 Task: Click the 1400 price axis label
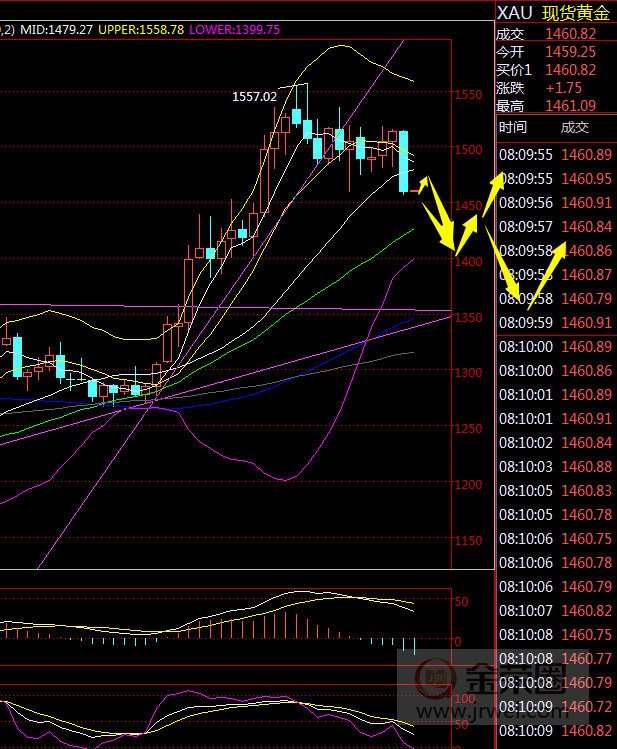(468, 261)
